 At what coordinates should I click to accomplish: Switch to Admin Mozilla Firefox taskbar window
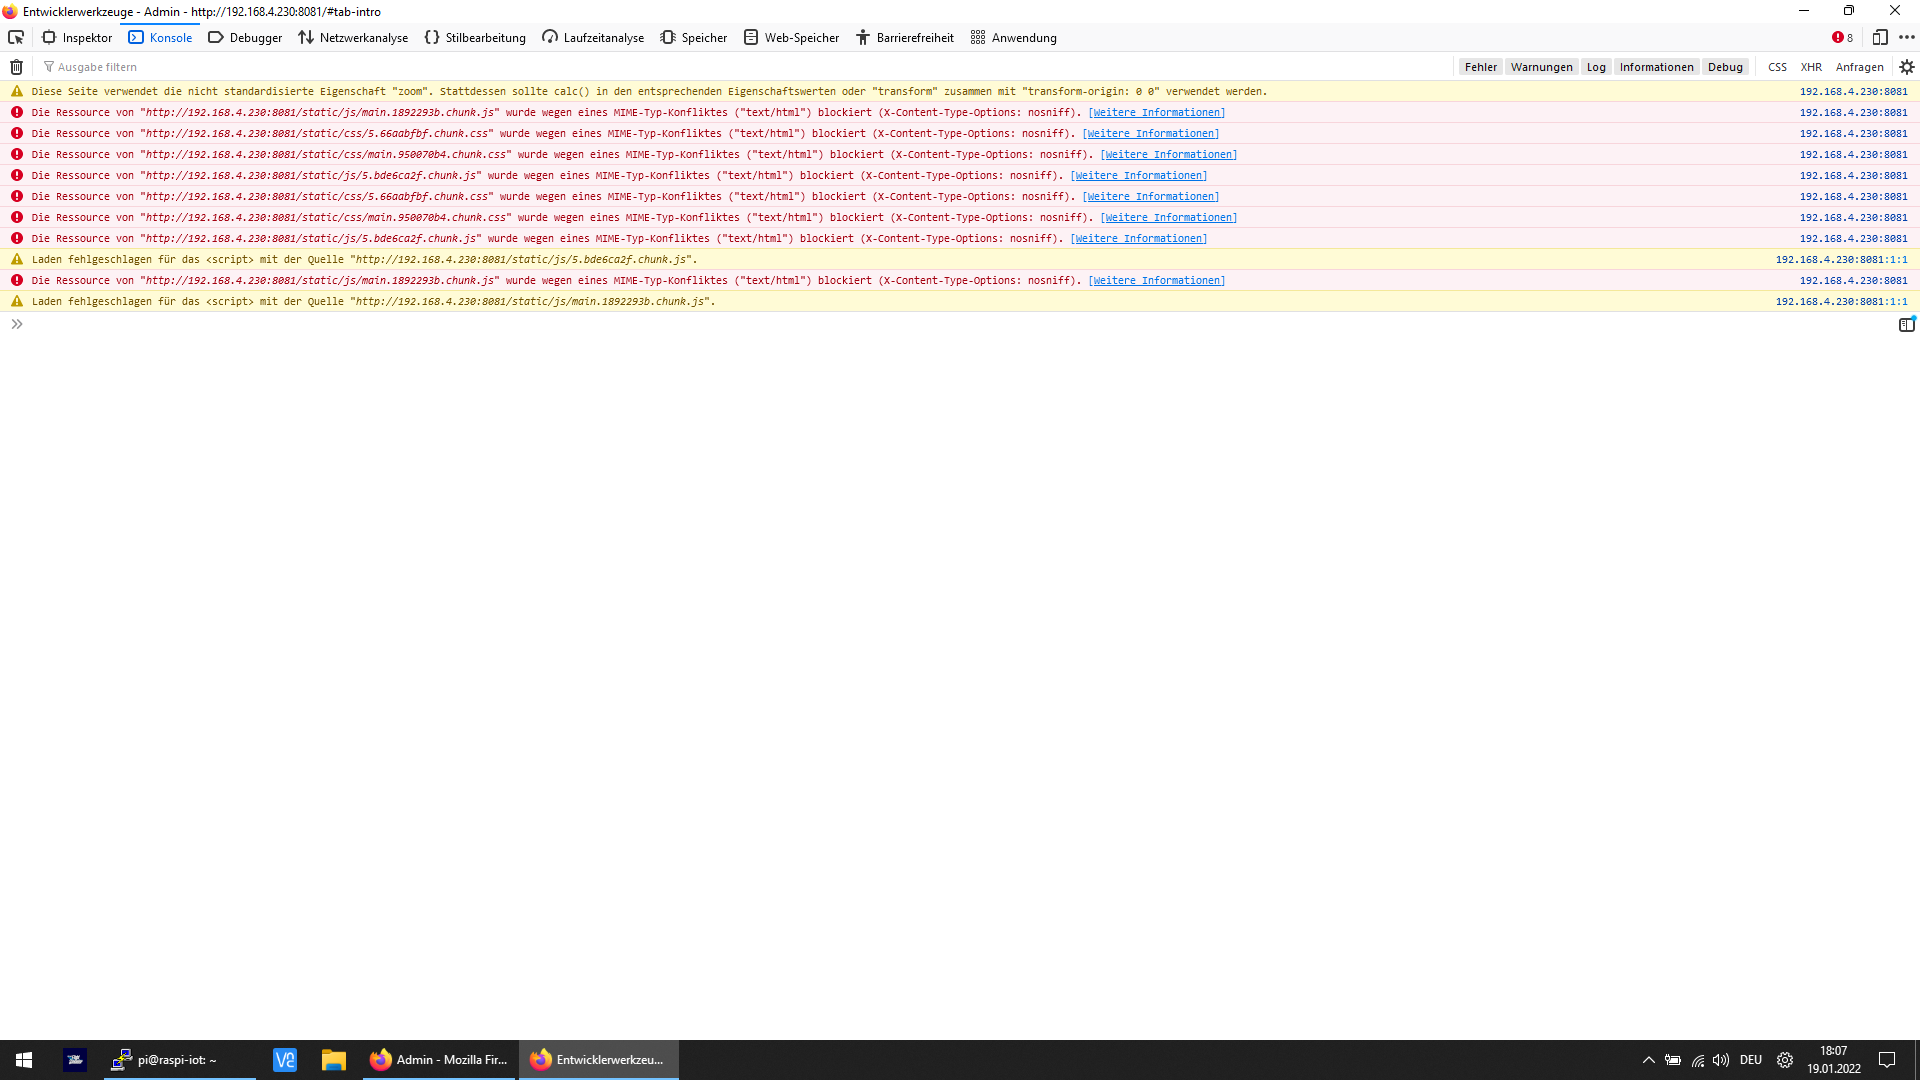tap(439, 1059)
